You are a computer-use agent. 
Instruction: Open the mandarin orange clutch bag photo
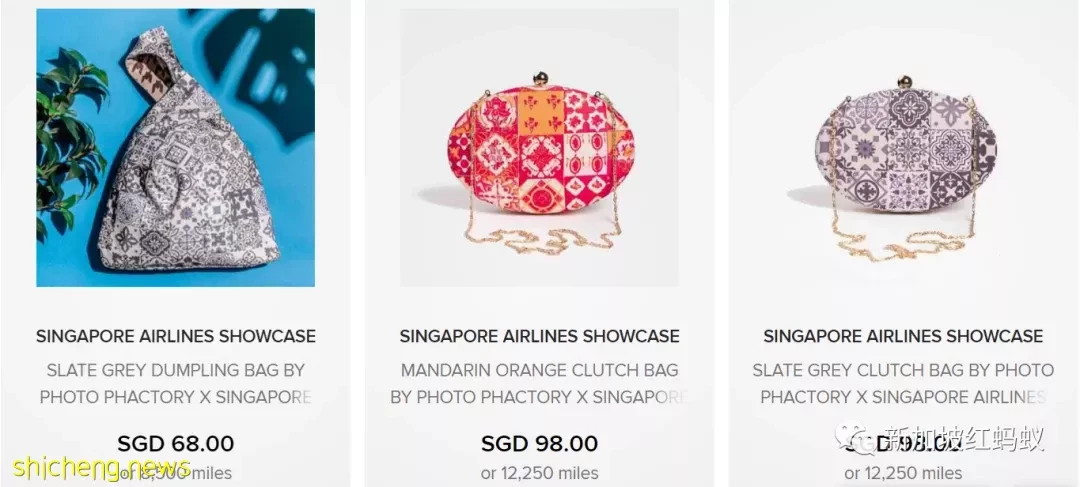coord(539,147)
